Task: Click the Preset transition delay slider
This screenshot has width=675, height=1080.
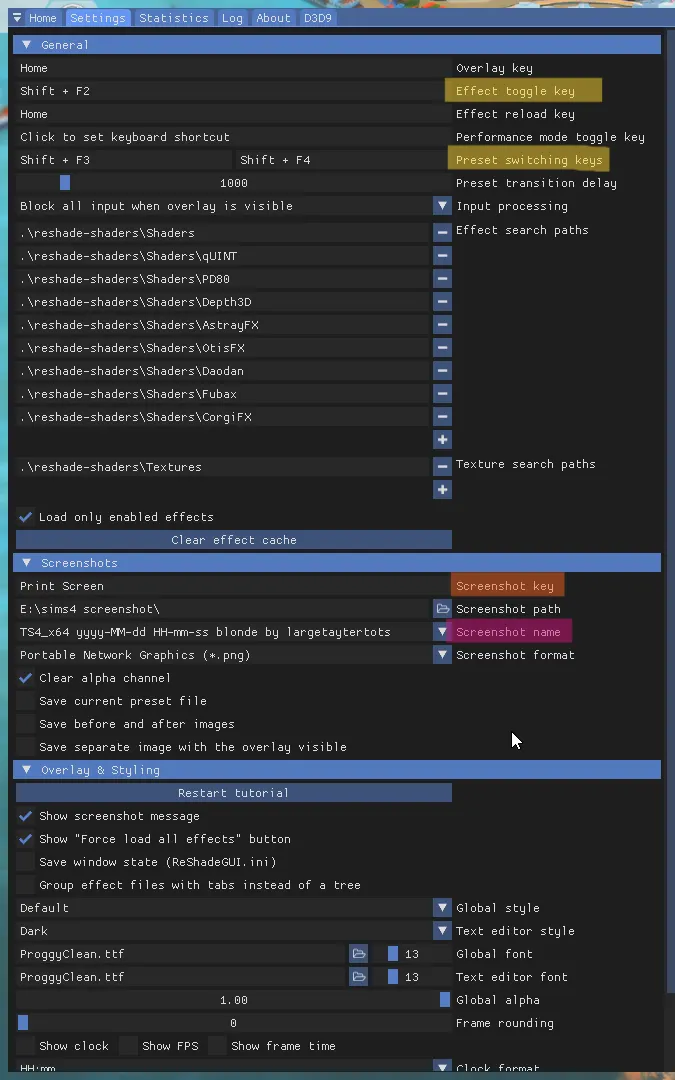Action: point(234,183)
